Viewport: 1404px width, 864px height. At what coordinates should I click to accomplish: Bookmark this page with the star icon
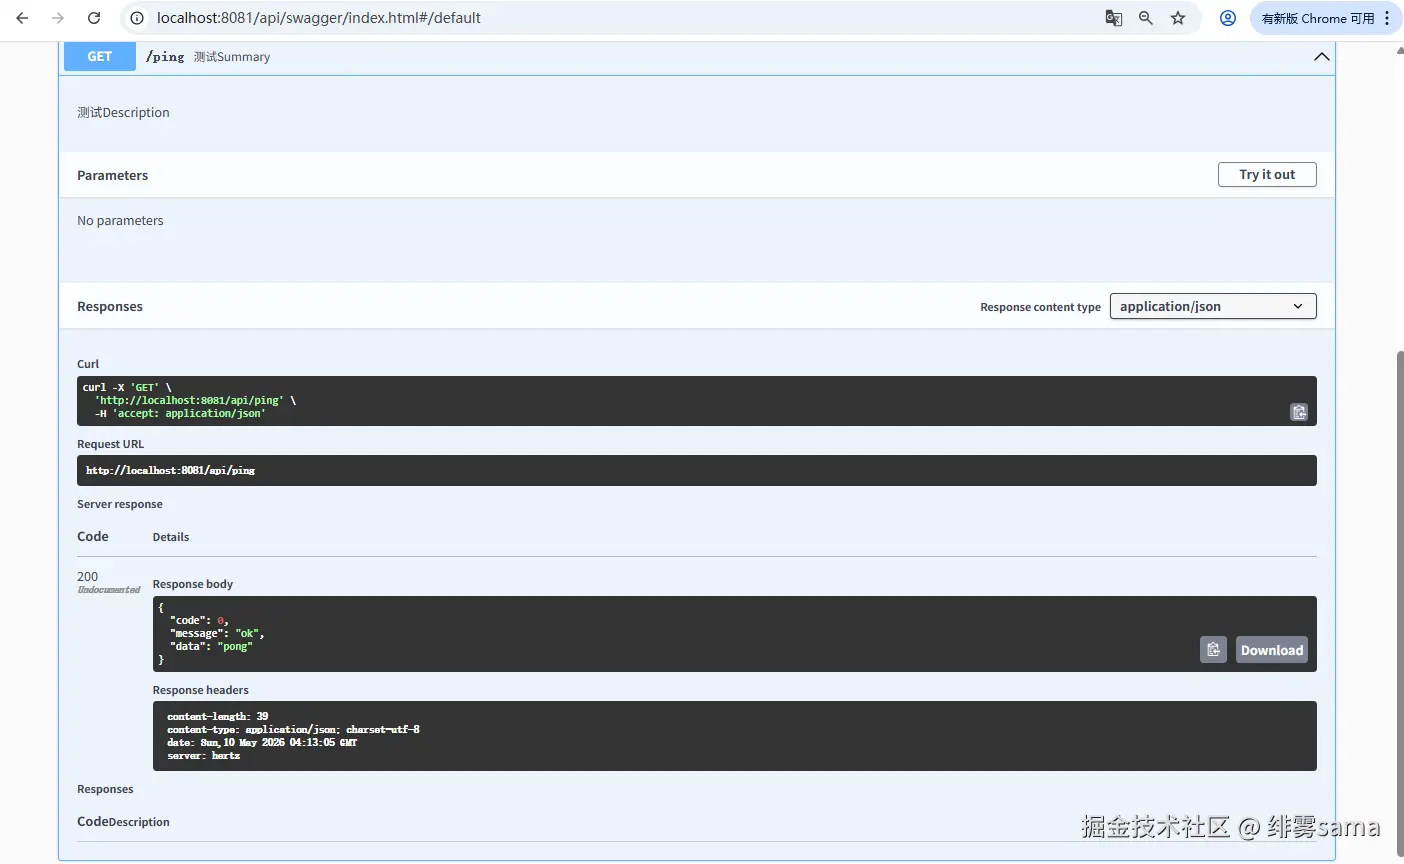(1178, 18)
